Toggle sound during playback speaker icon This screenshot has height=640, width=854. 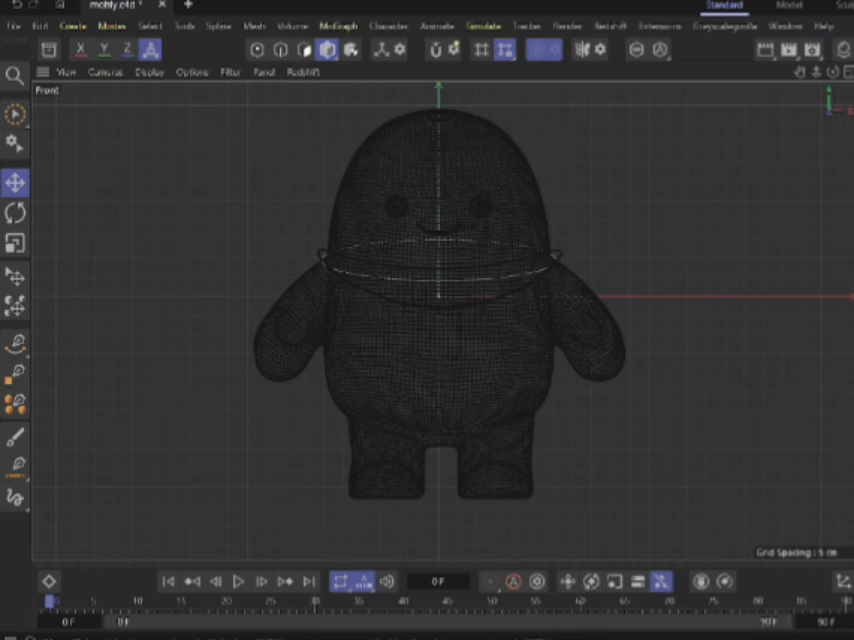(387, 582)
